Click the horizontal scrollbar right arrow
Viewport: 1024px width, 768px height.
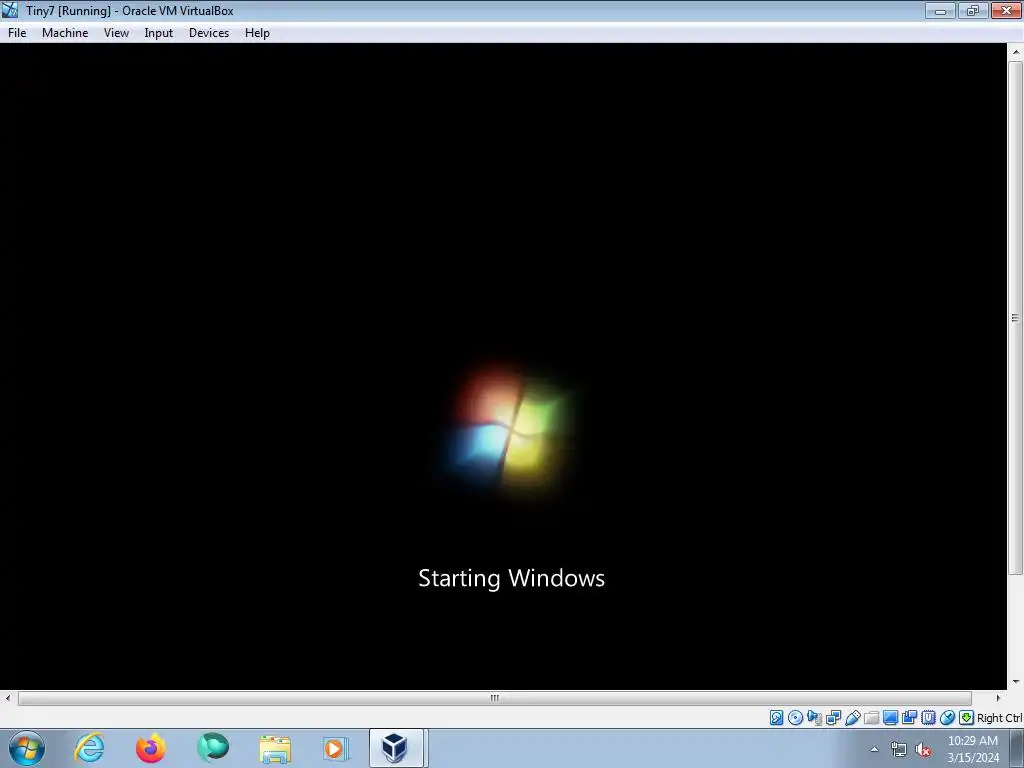[x=998, y=698]
